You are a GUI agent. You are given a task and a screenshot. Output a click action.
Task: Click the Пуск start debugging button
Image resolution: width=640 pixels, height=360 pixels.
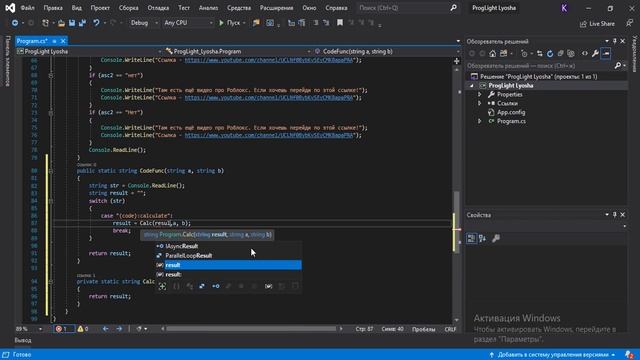[x=230, y=23]
